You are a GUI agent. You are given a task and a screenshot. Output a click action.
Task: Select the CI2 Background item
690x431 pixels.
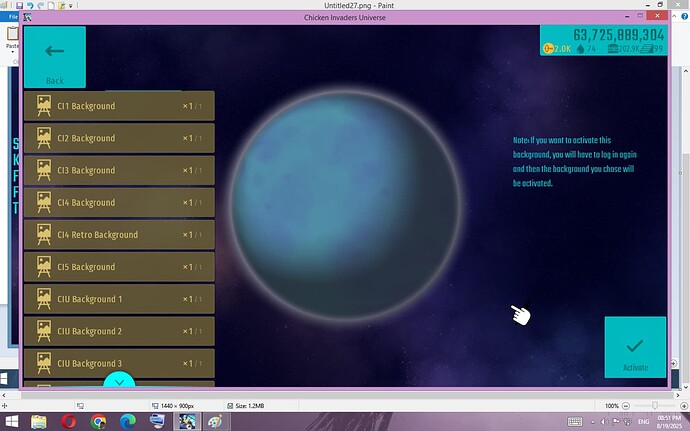click(x=119, y=138)
